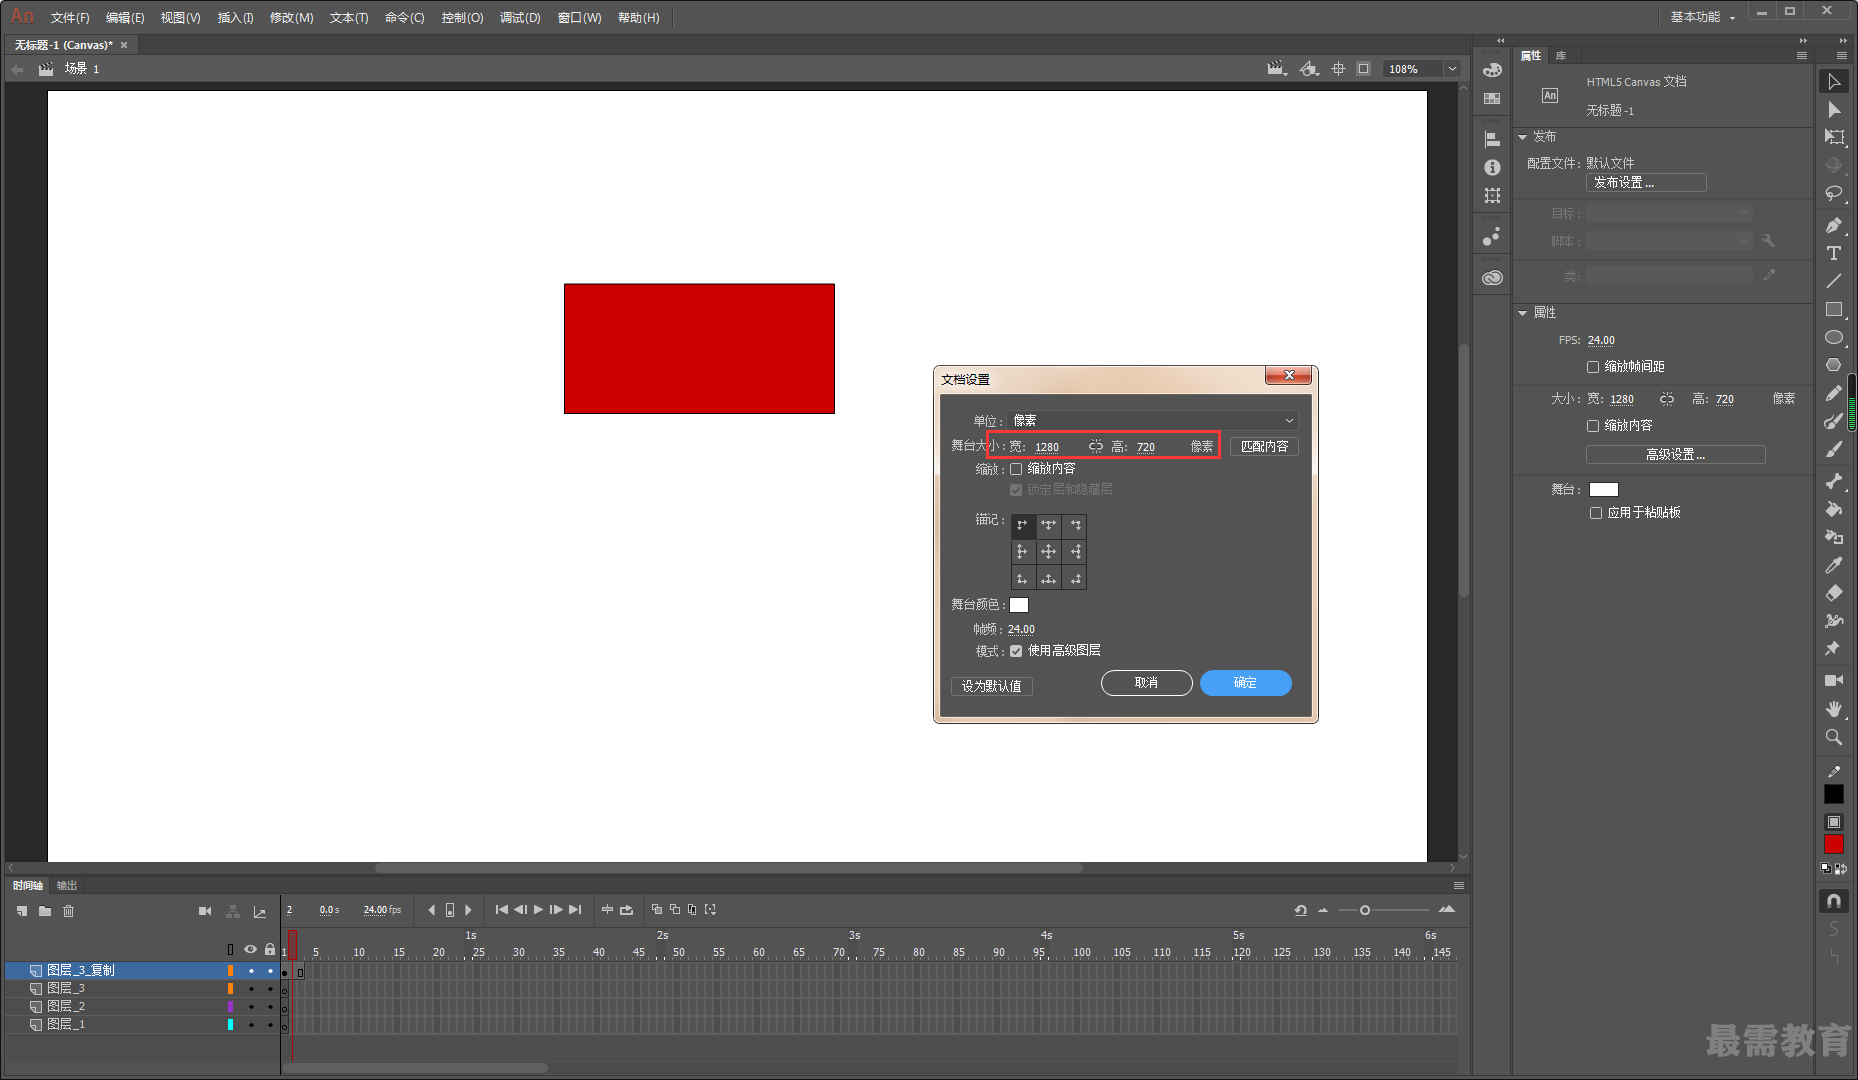Collapse the 发布 section

[1523, 137]
